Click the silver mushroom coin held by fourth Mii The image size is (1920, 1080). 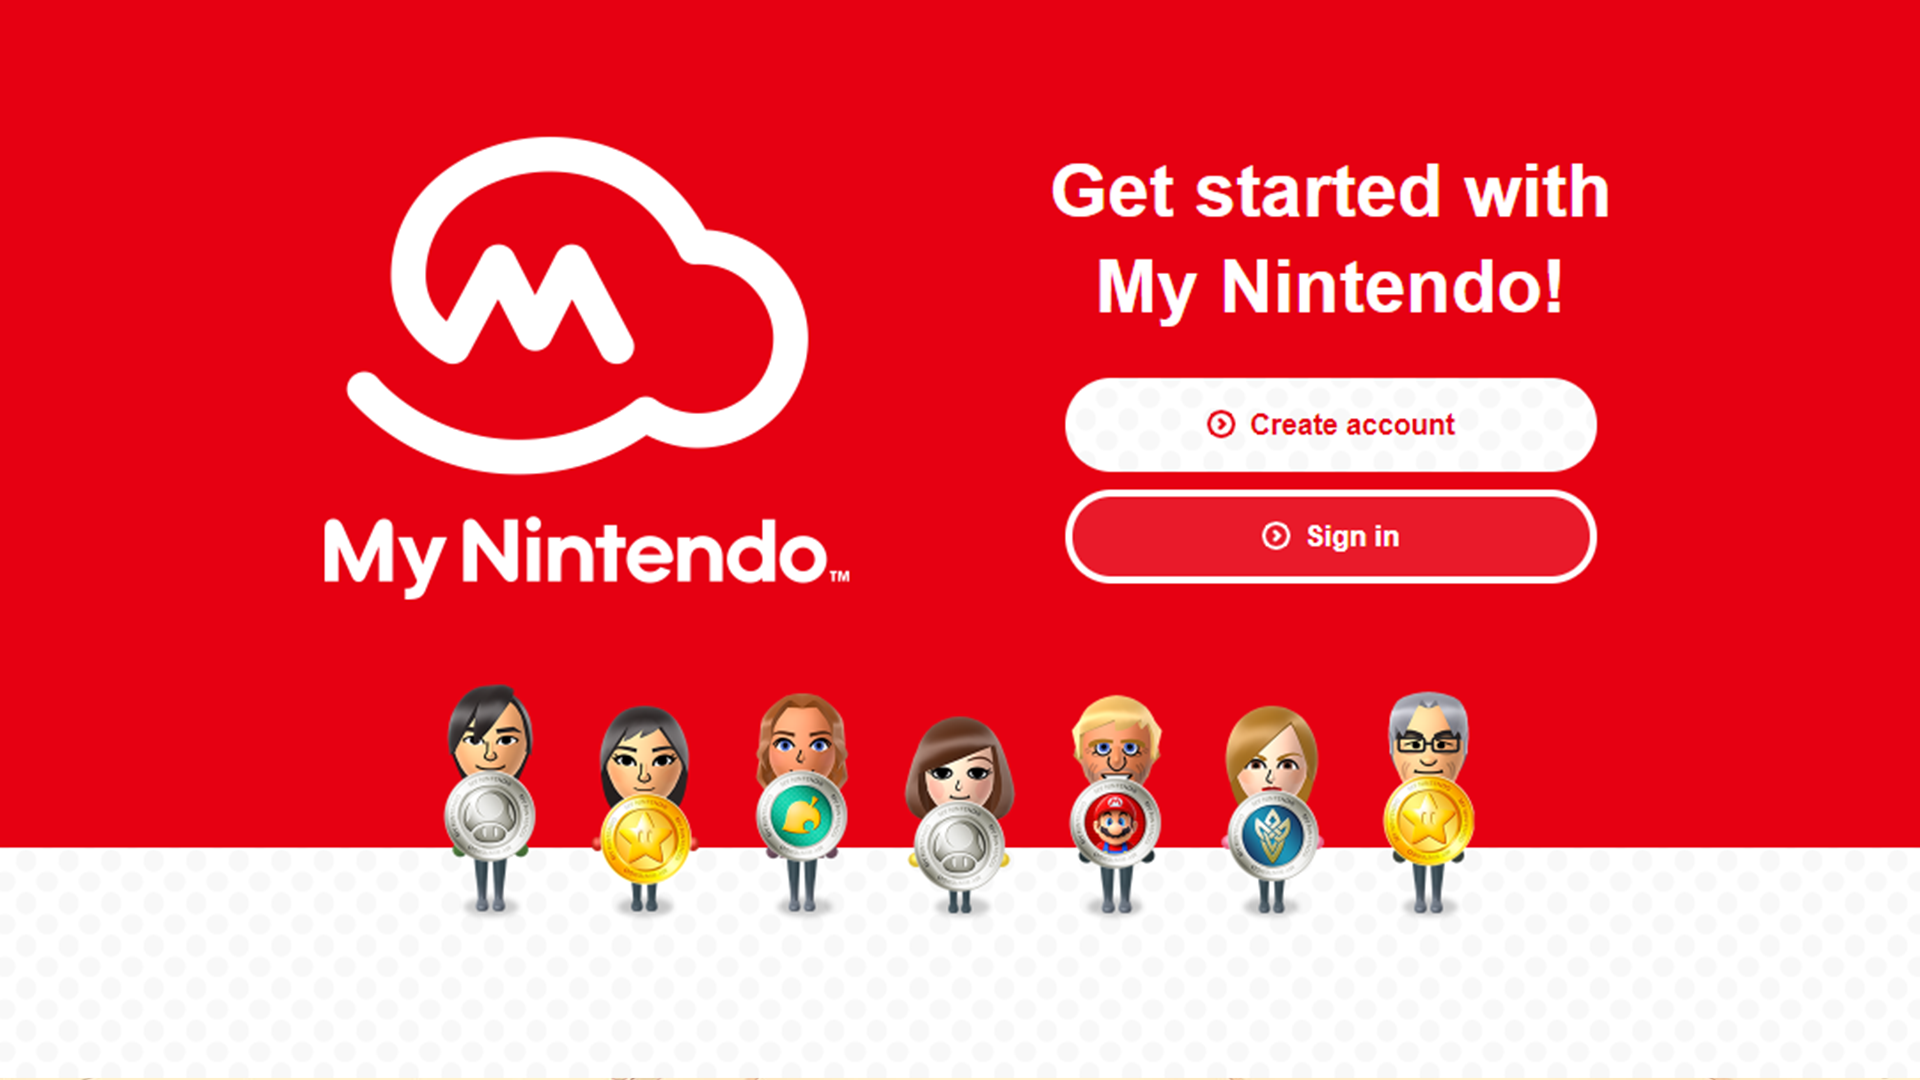pyautogui.click(x=959, y=846)
